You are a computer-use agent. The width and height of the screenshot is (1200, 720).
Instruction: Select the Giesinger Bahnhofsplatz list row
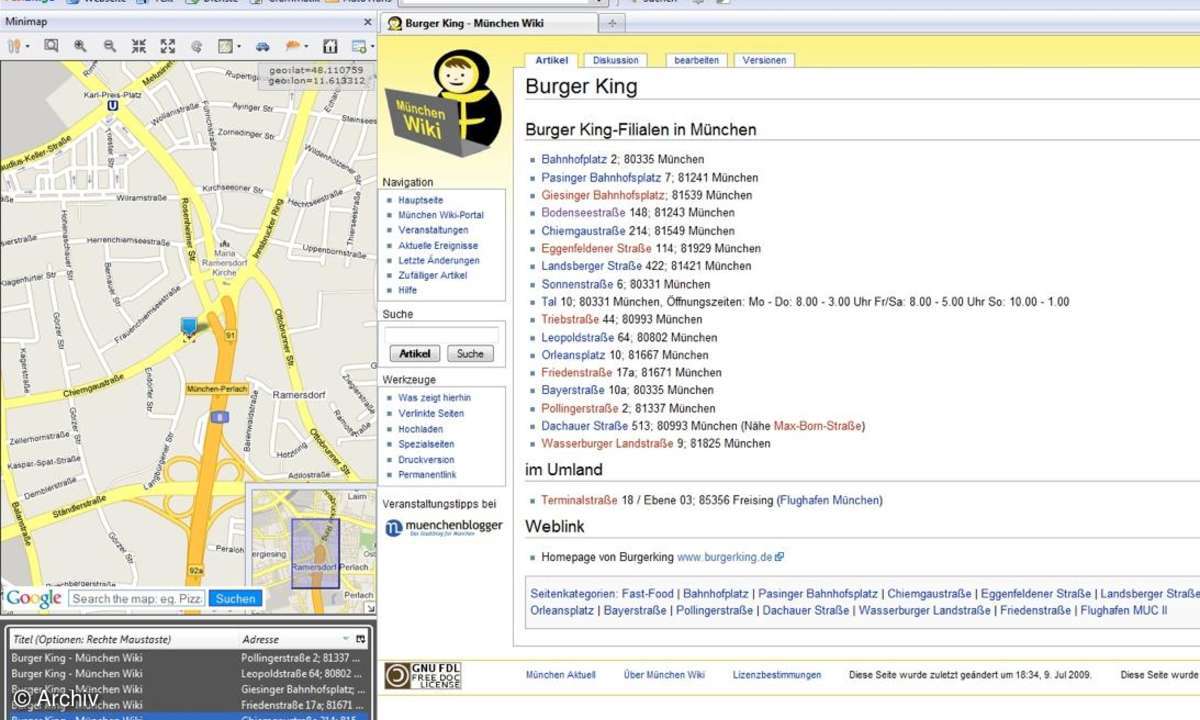(x=187, y=690)
